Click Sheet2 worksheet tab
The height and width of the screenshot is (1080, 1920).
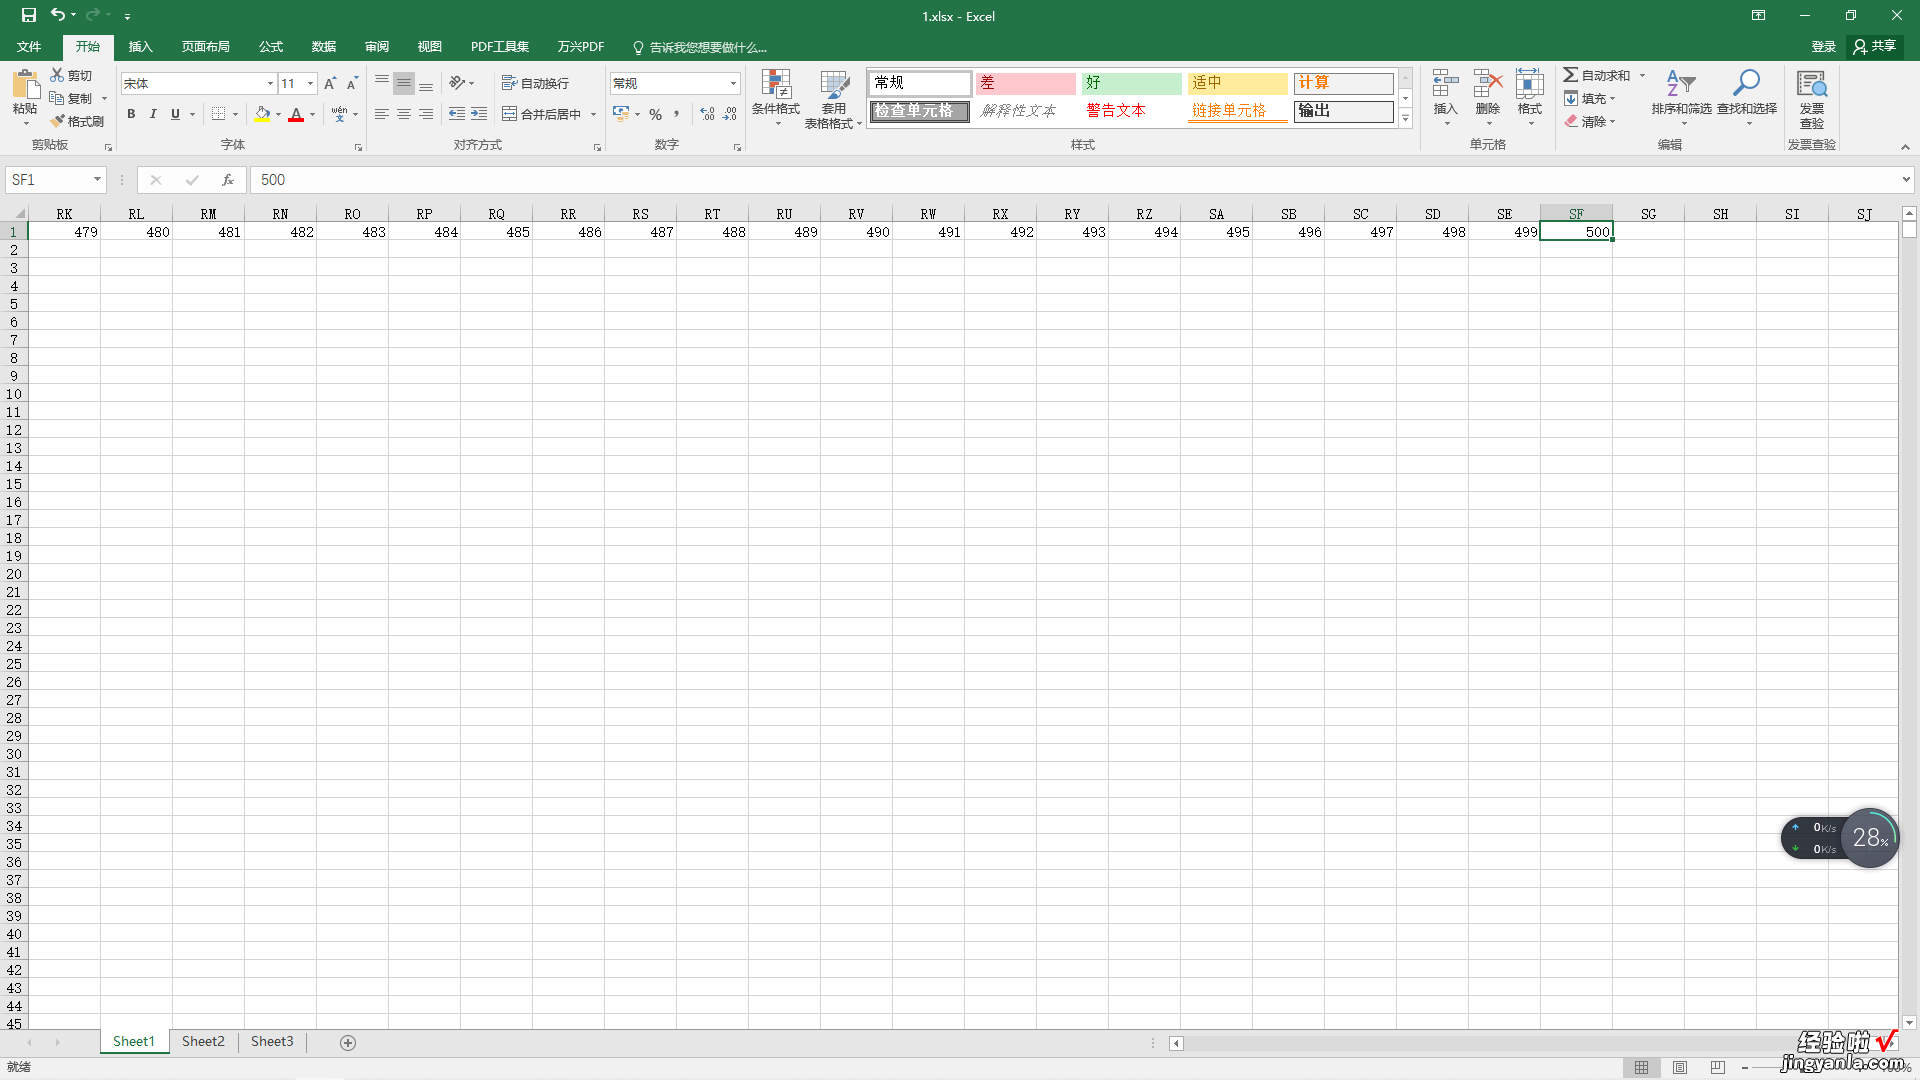[x=203, y=1042]
